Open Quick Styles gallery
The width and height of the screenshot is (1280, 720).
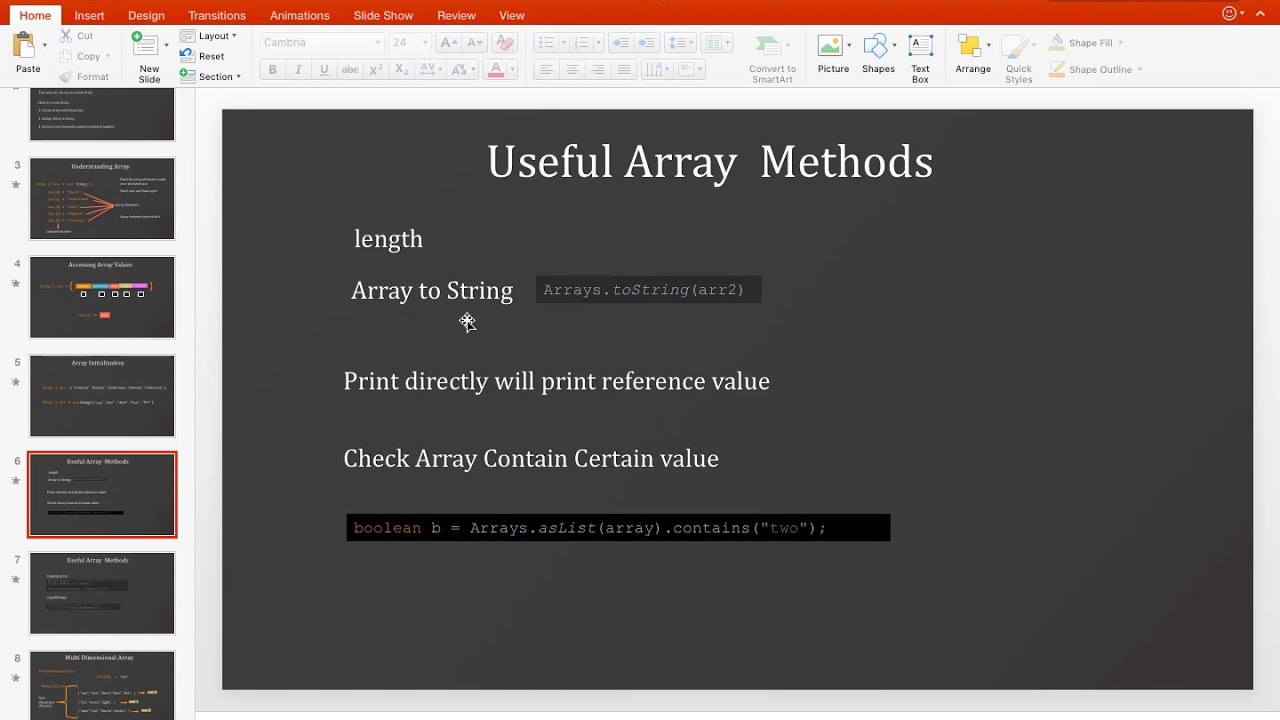[1019, 59]
